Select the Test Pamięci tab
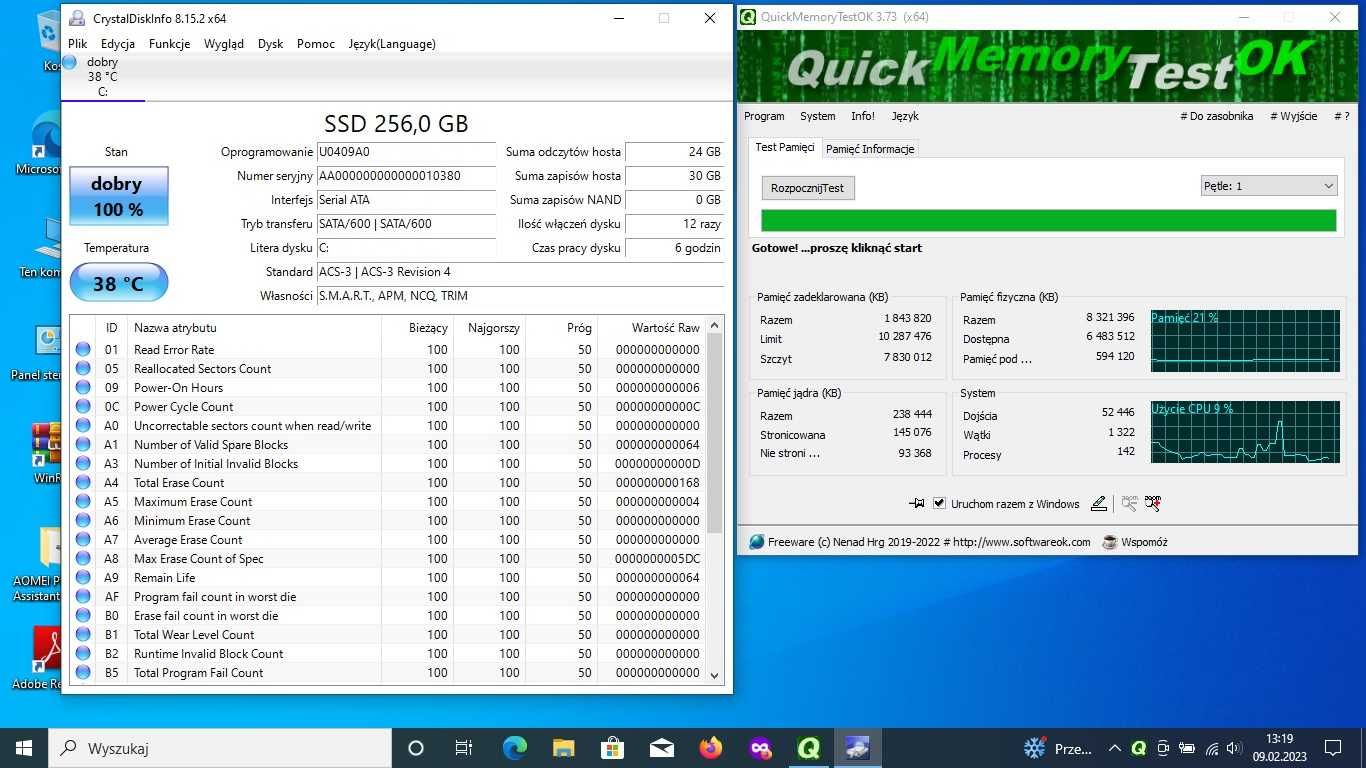The width and height of the screenshot is (1366, 768). pyautogui.click(x=785, y=147)
